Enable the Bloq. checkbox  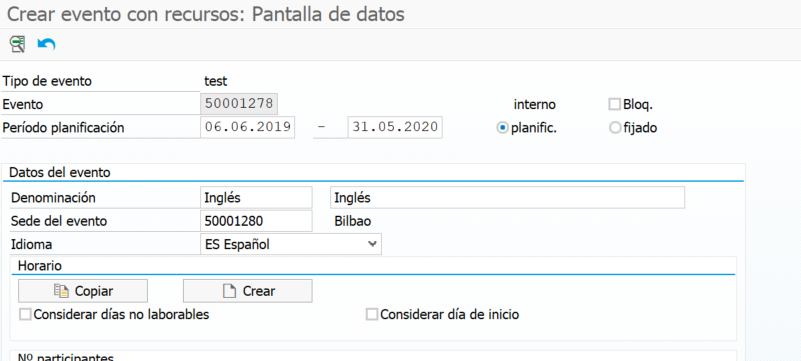tap(615, 105)
